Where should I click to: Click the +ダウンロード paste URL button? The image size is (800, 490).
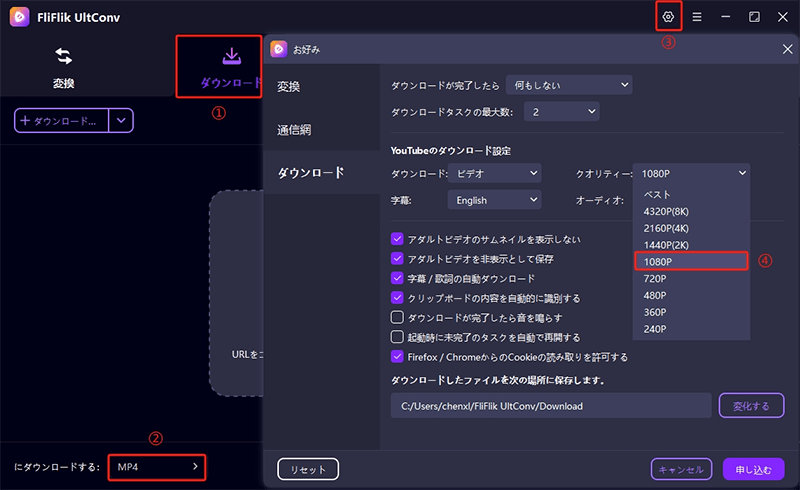61,121
